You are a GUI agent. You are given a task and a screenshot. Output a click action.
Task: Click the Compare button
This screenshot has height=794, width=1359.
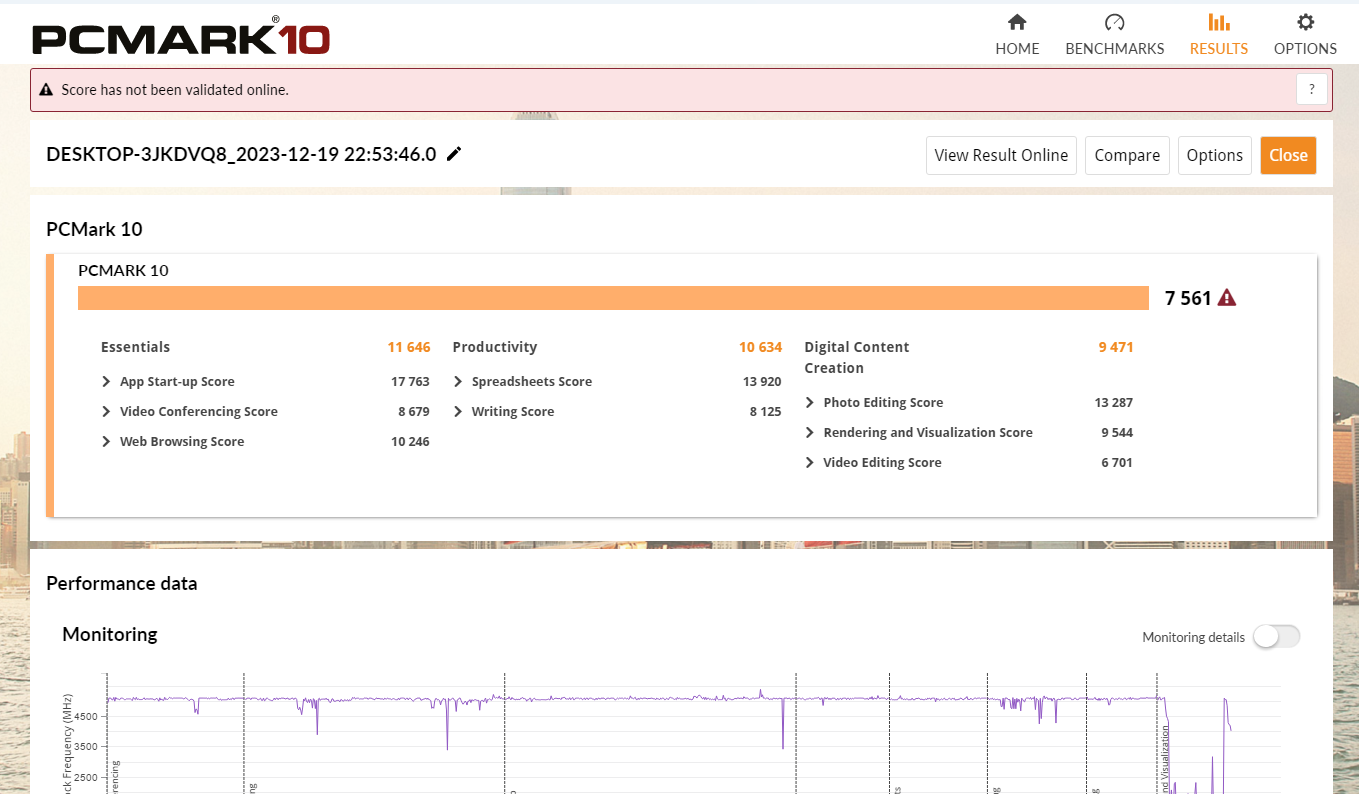[x=1127, y=155]
